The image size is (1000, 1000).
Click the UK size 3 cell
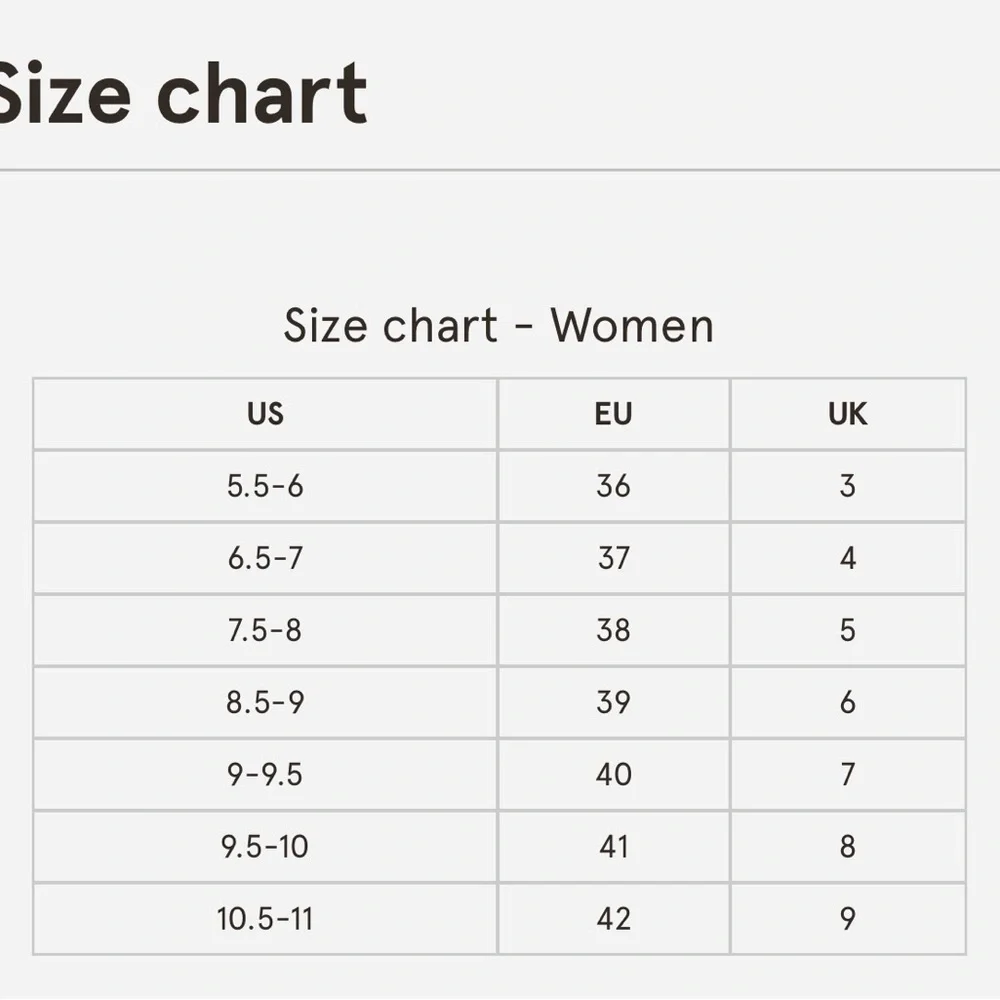point(847,486)
